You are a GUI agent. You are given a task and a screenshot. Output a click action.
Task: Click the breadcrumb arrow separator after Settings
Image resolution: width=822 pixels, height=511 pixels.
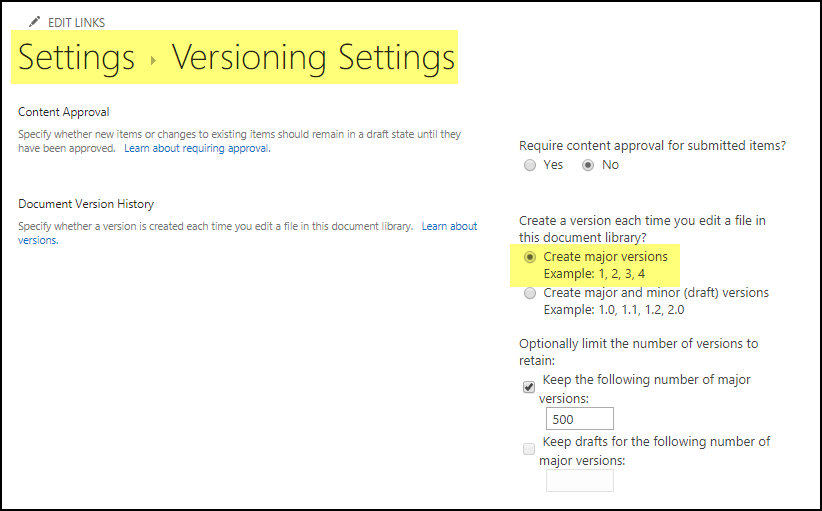click(153, 60)
